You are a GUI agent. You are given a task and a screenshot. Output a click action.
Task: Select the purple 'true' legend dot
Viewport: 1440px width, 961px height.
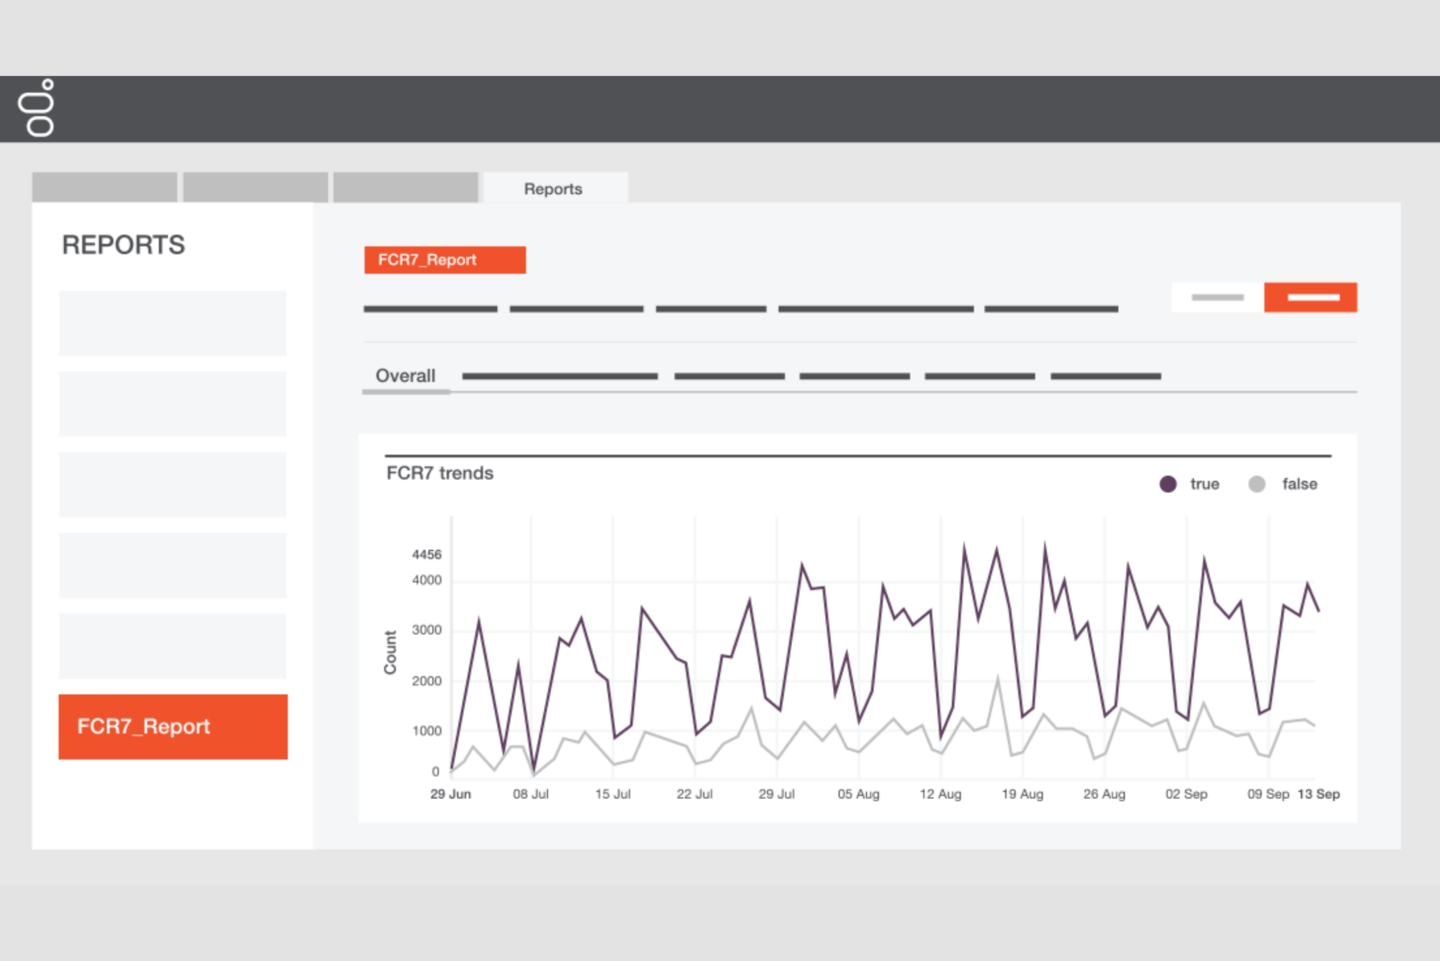(1167, 484)
